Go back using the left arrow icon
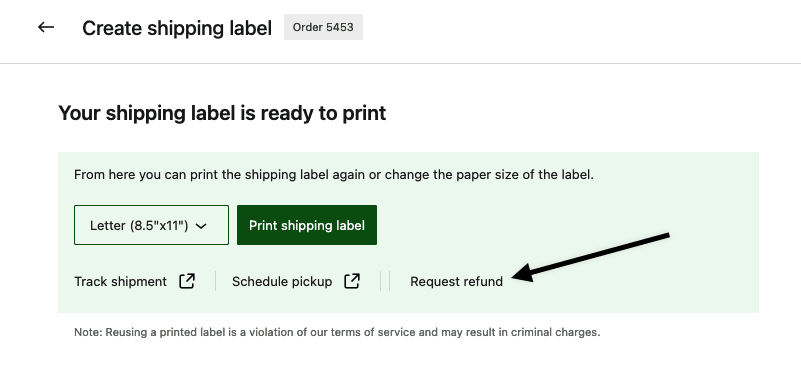Image resolution: width=801 pixels, height=383 pixels. [46, 27]
